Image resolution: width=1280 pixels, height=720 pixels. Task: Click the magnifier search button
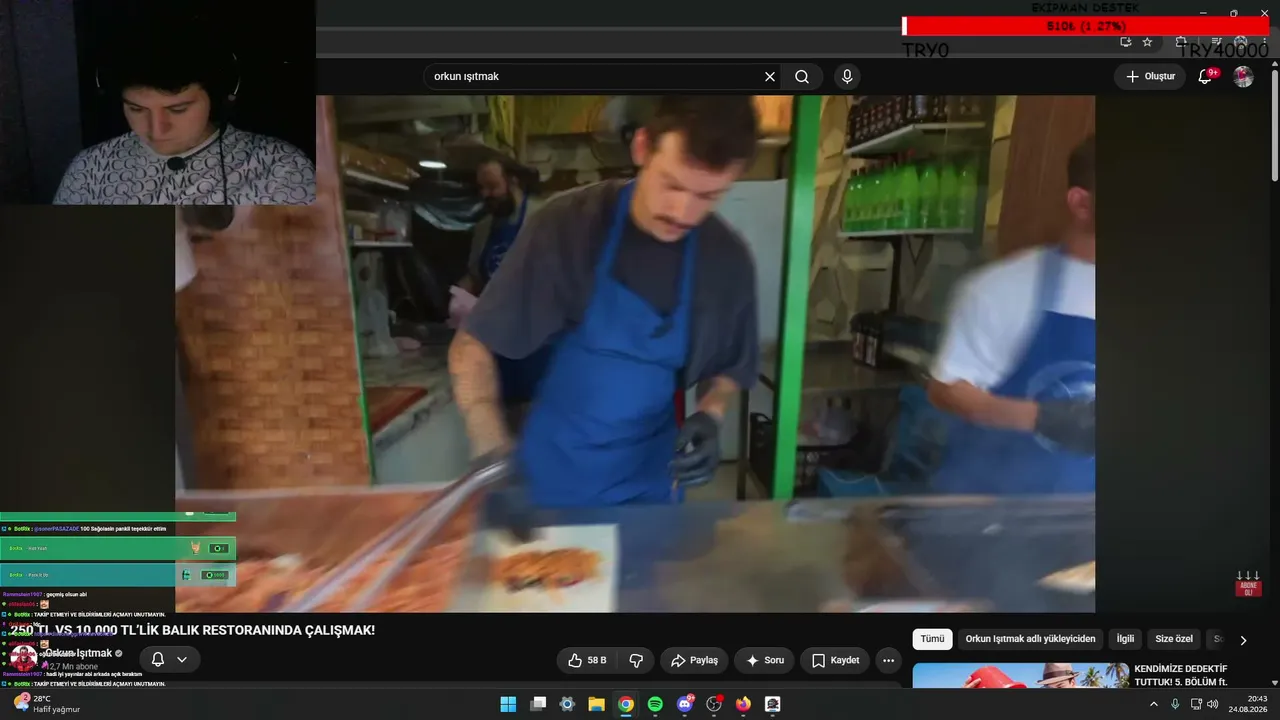[x=802, y=77]
